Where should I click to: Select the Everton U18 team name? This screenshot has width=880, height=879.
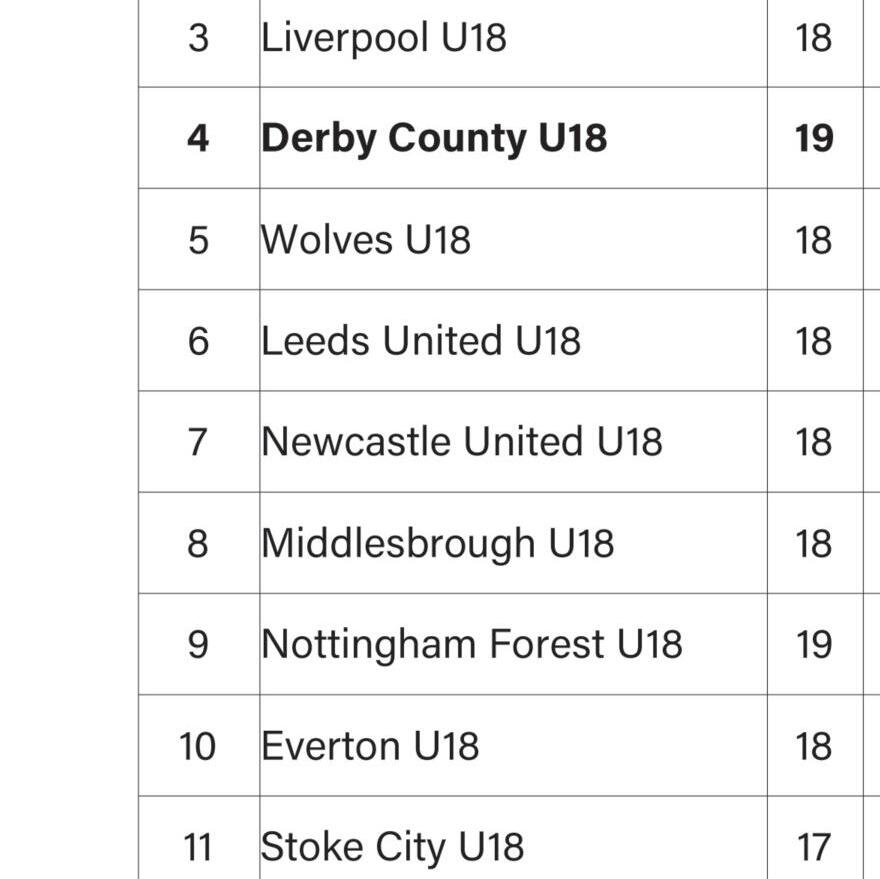[370, 746]
